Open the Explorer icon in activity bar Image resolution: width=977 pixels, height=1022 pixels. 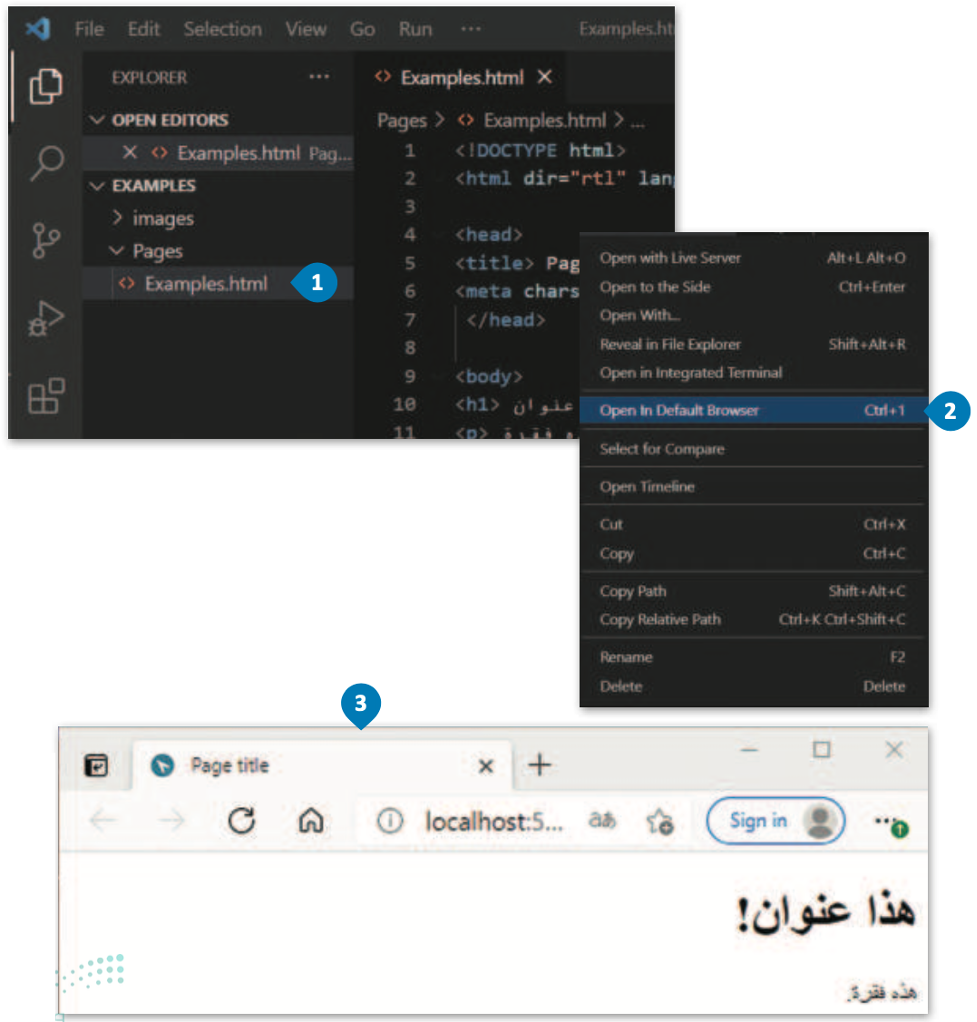pos(46,86)
